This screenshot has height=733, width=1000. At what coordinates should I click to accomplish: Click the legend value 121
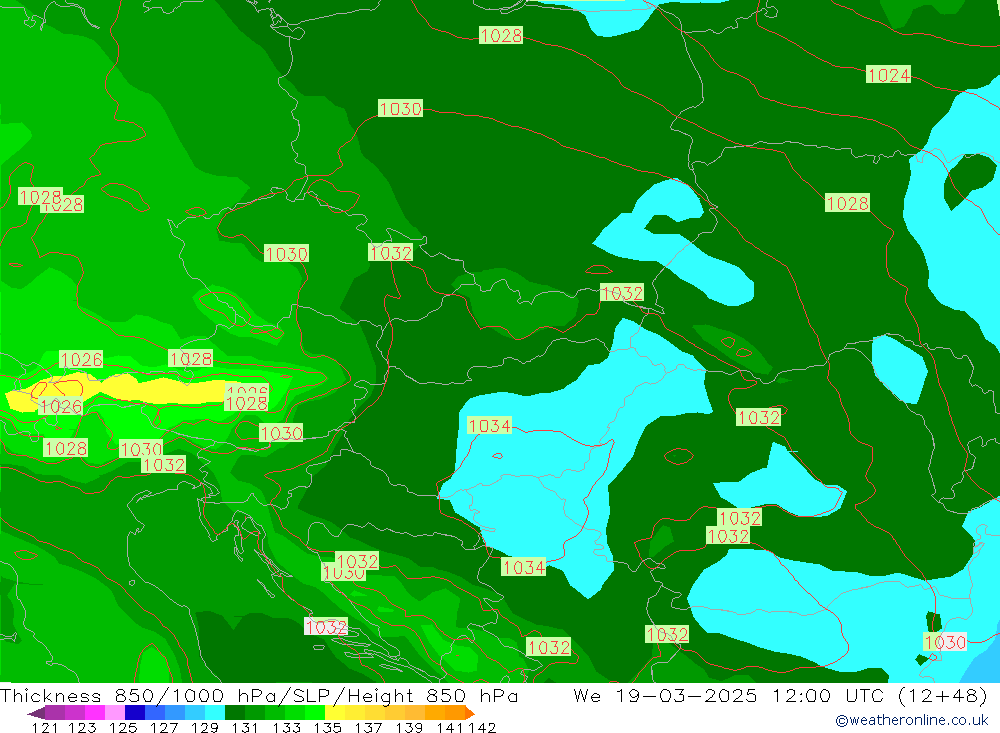(x=45, y=727)
